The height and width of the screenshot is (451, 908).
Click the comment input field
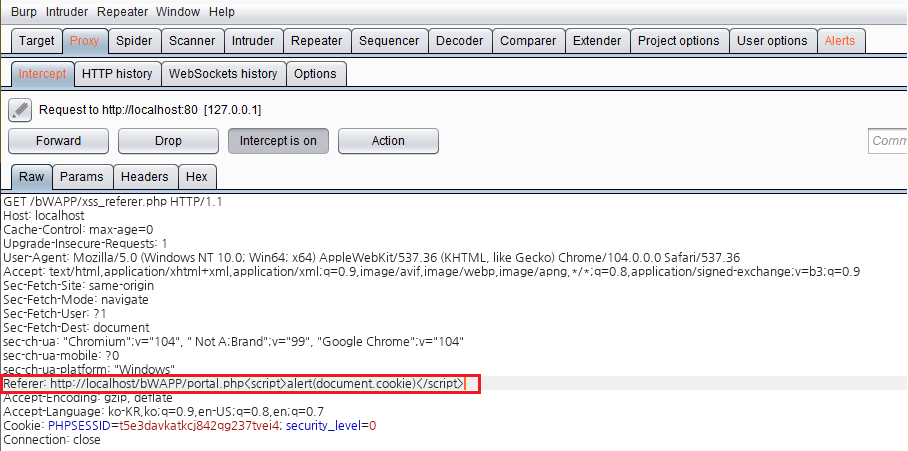click(x=888, y=141)
